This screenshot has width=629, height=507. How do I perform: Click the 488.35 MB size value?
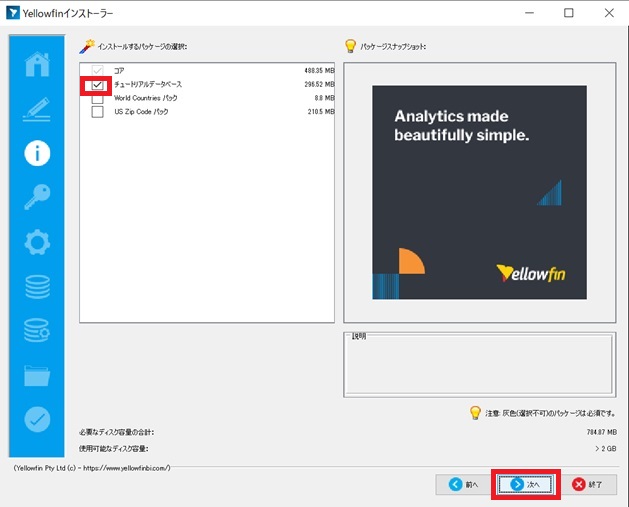coord(319,71)
